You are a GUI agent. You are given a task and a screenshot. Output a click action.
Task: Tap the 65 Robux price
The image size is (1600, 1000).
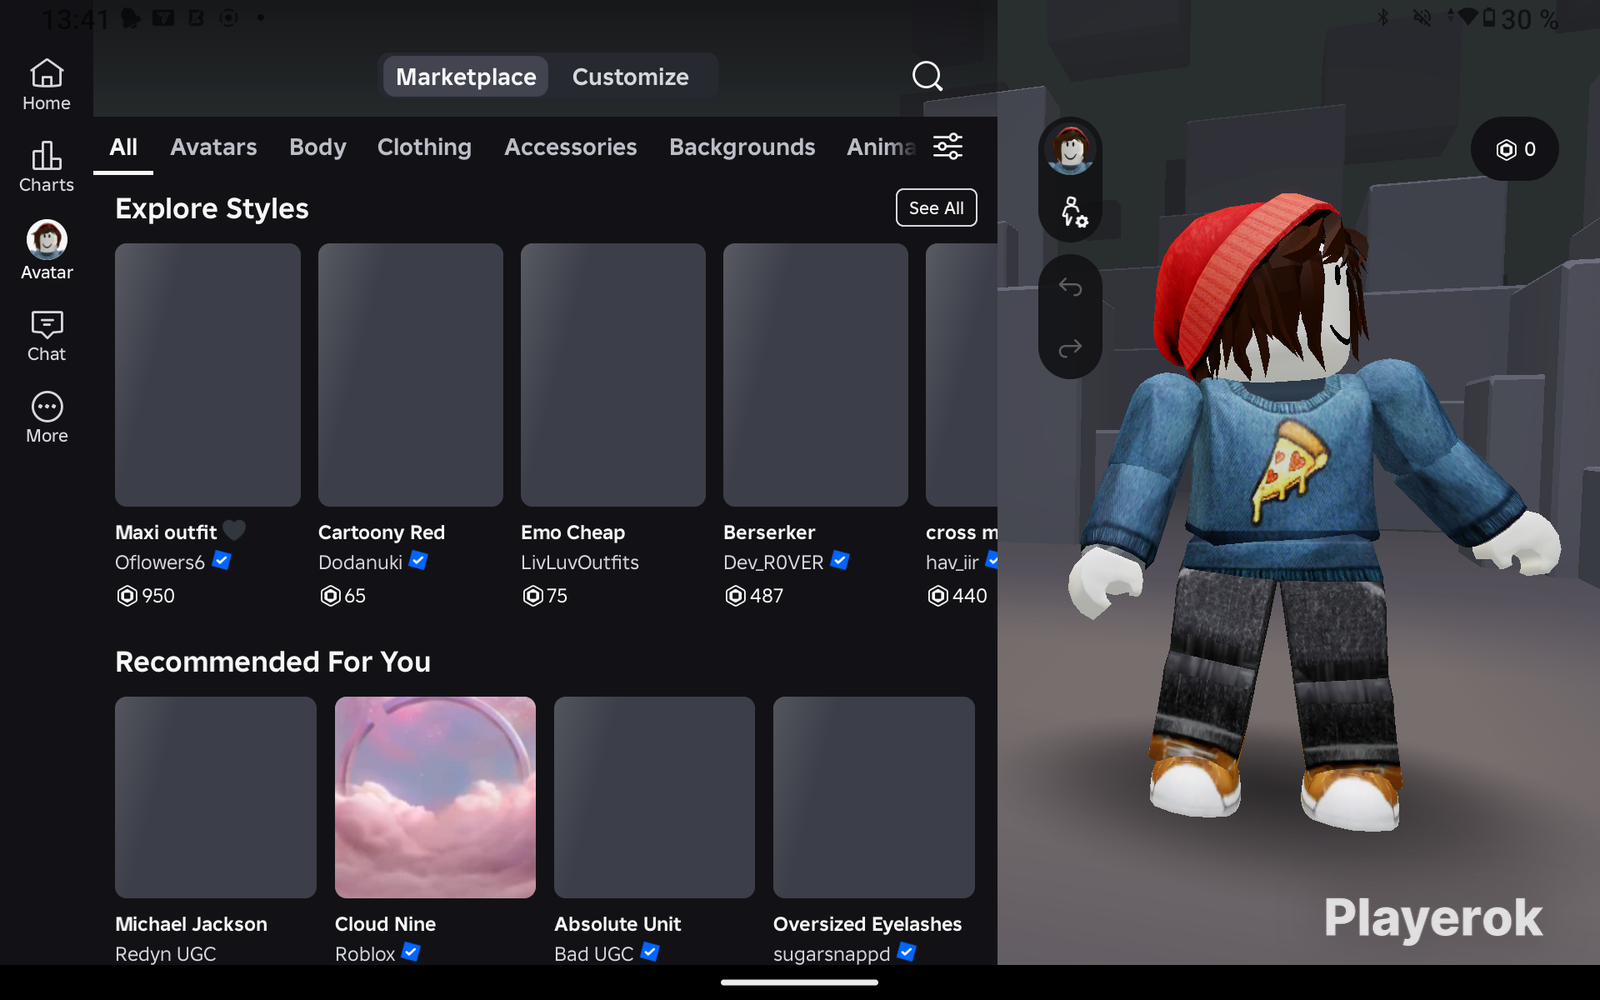[343, 596]
